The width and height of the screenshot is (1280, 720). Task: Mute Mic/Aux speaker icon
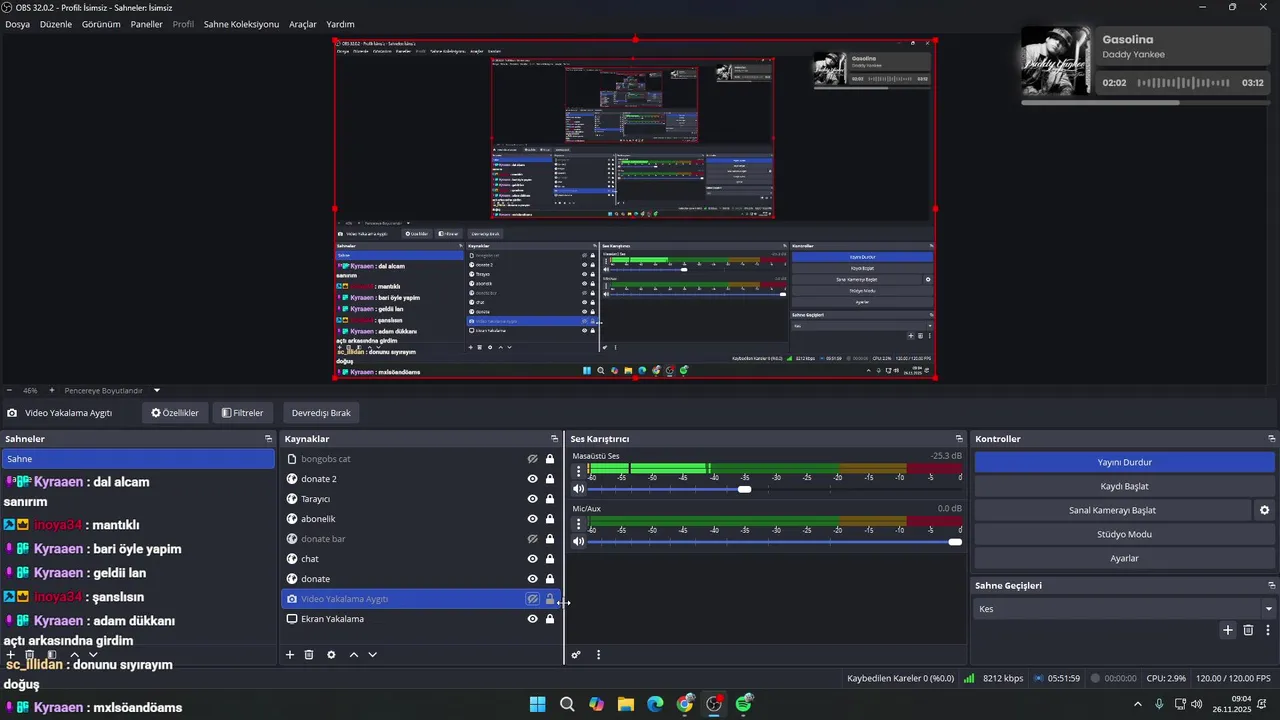coord(578,541)
